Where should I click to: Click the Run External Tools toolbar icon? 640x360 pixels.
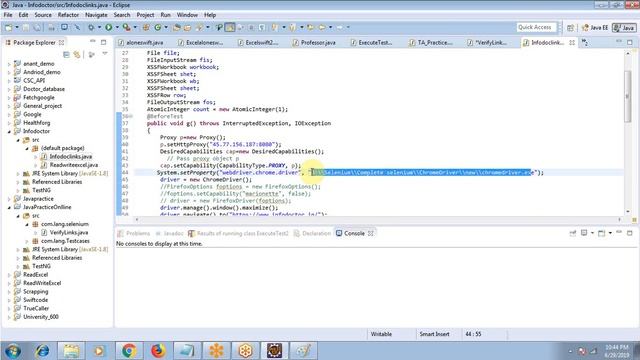[127, 27]
